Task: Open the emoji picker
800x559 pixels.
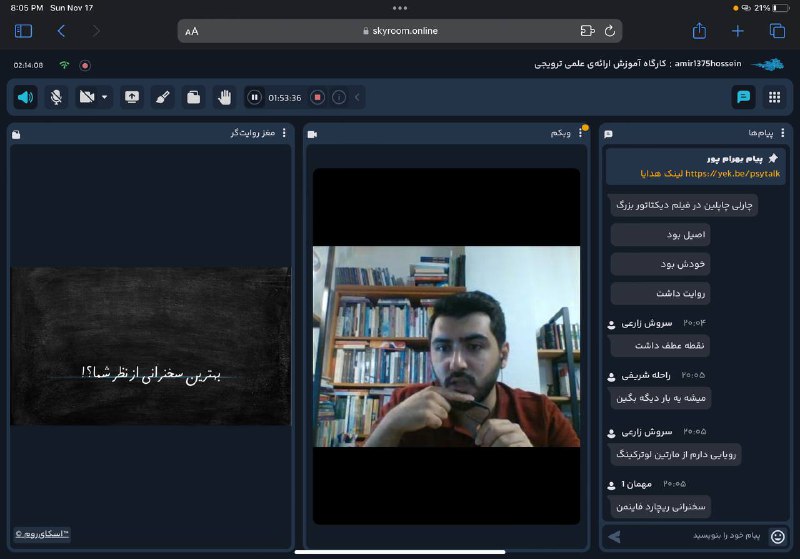Action: 778,536
